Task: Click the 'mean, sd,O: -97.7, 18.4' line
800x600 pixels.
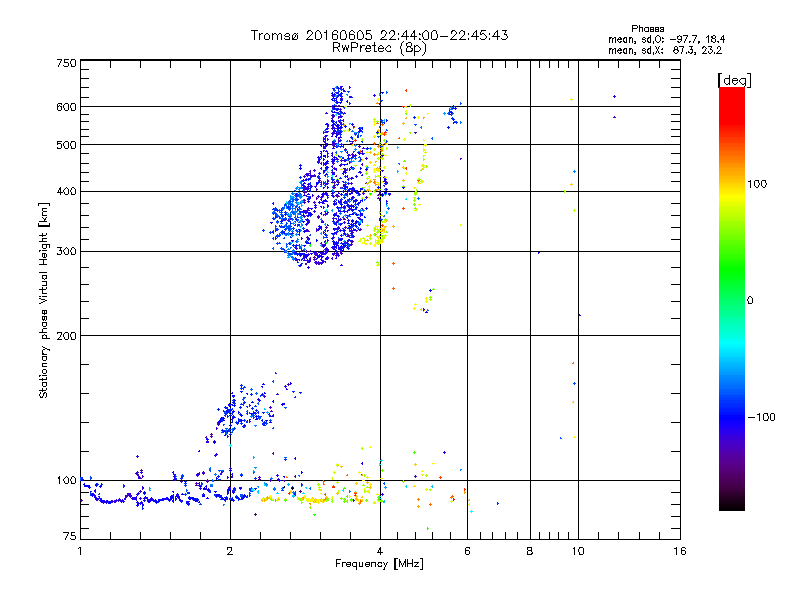Action: coord(666,39)
